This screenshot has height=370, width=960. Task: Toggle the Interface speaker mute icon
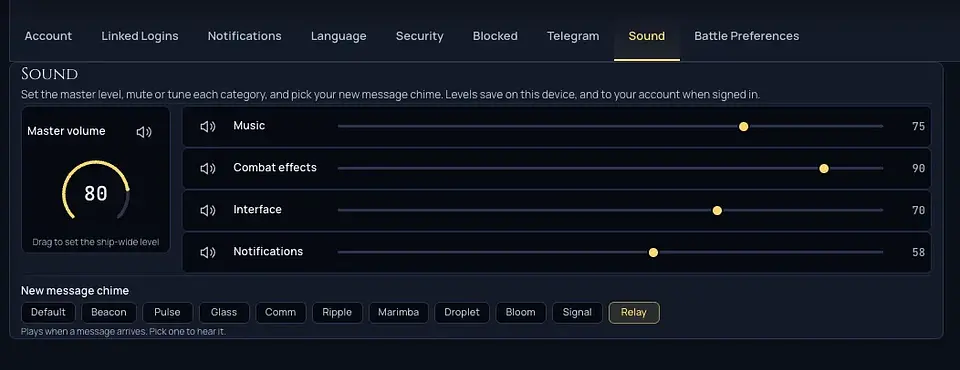point(208,210)
